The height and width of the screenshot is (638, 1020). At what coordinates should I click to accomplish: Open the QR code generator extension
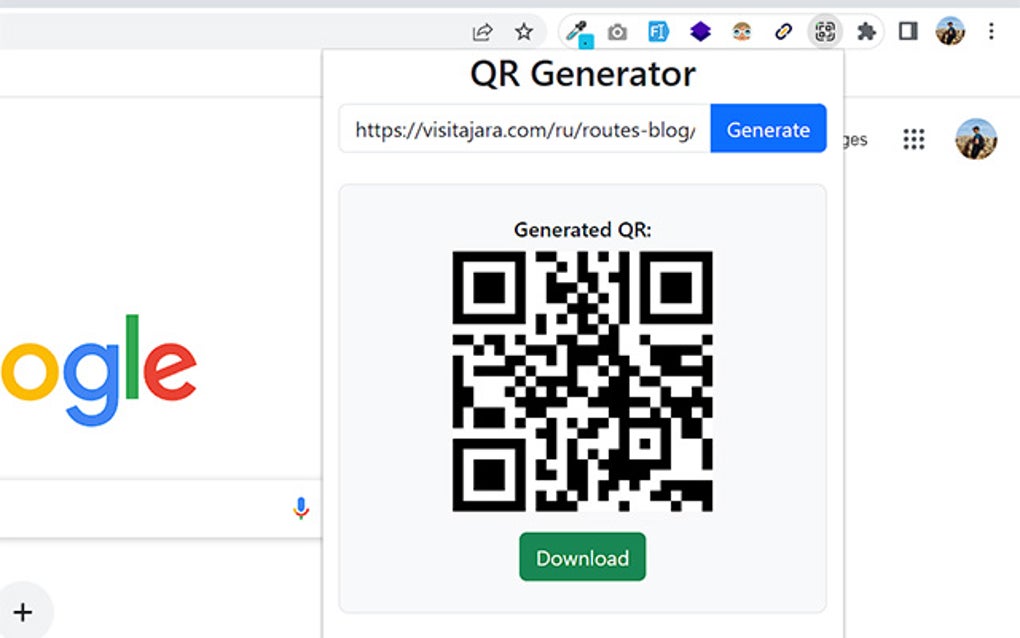824,31
